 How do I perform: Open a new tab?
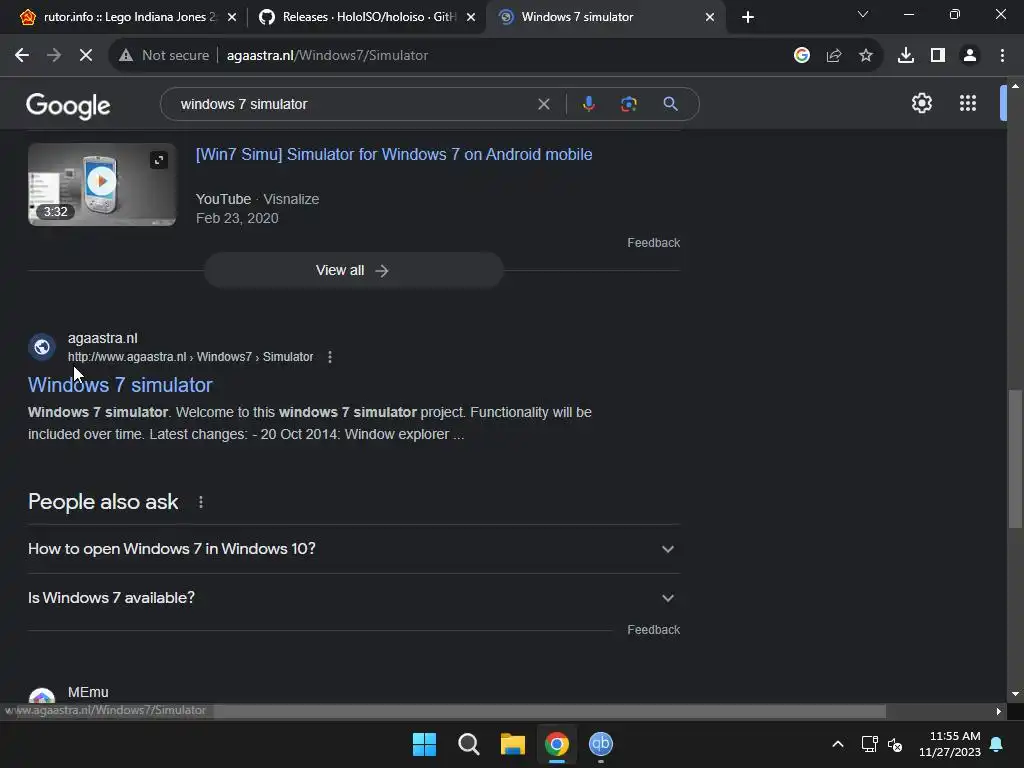(748, 17)
